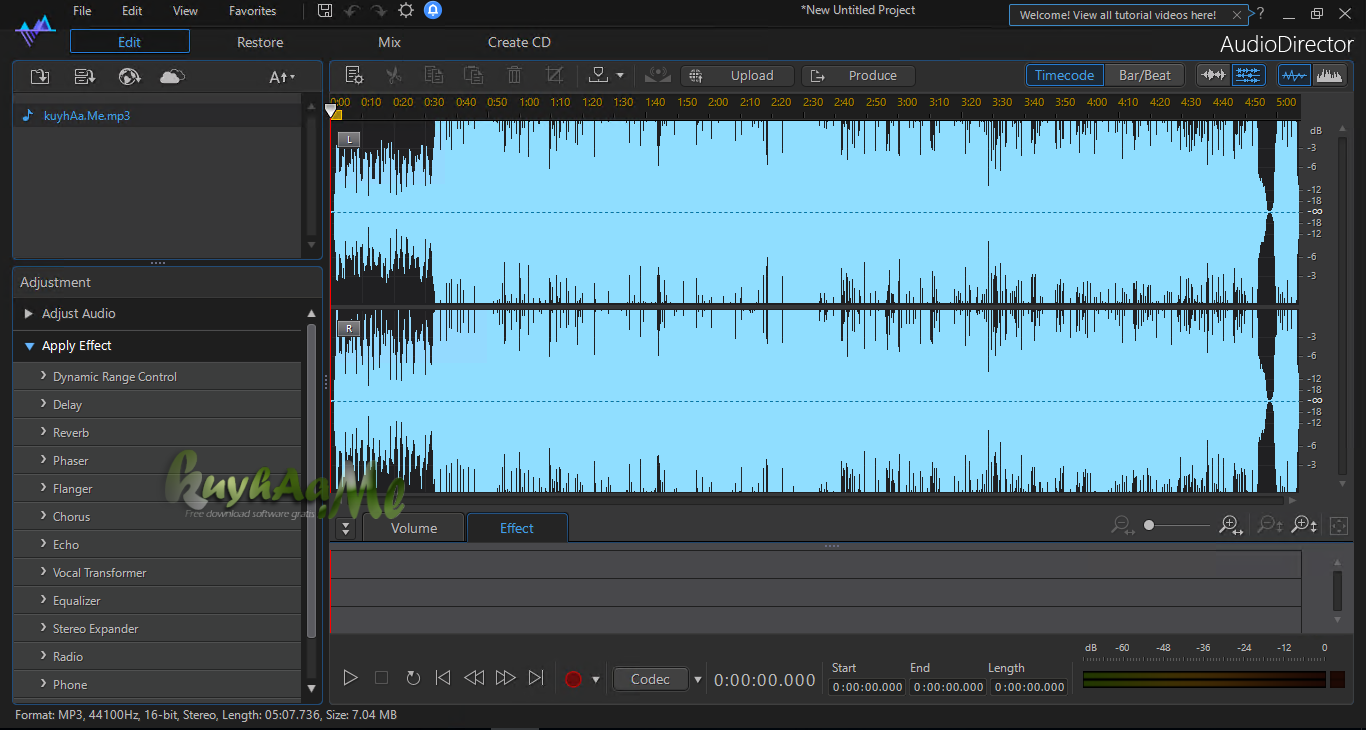This screenshot has height=730, width=1366.
Task: Toggle the R channel selector
Action: [349, 328]
